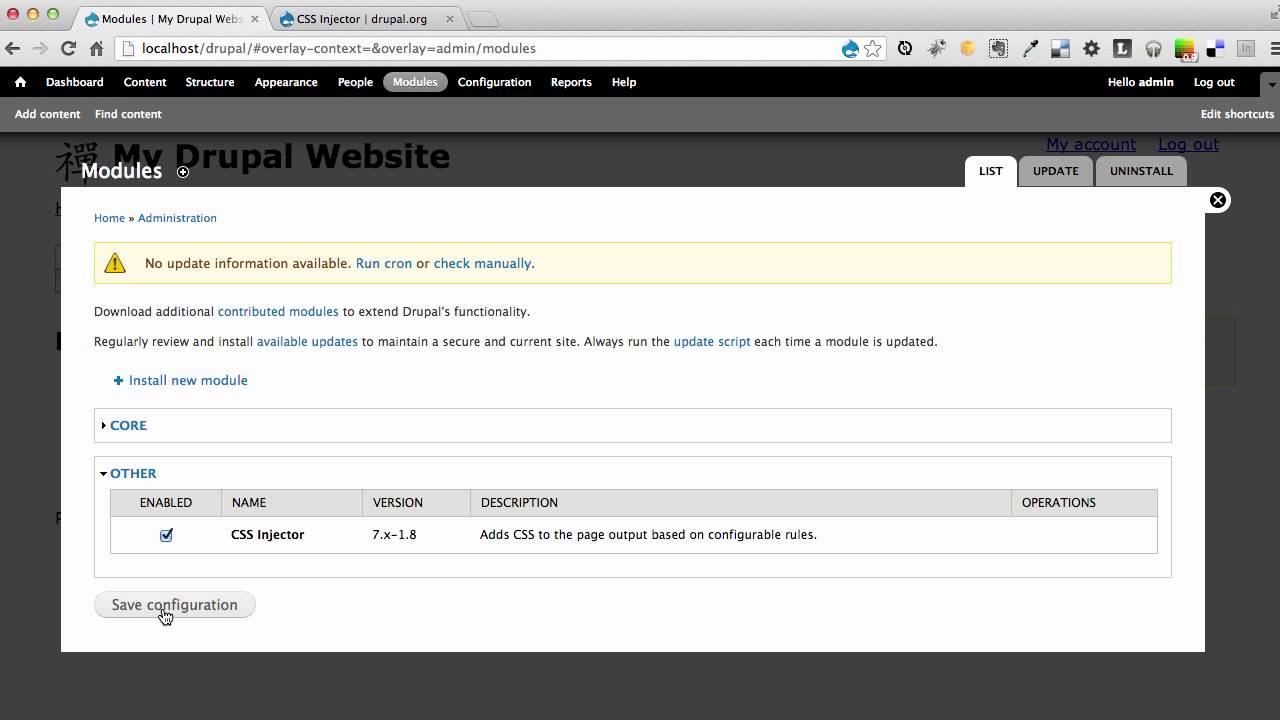Image resolution: width=1280 pixels, height=720 pixels.
Task: Close the Modules overlay
Action: point(1218,200)
